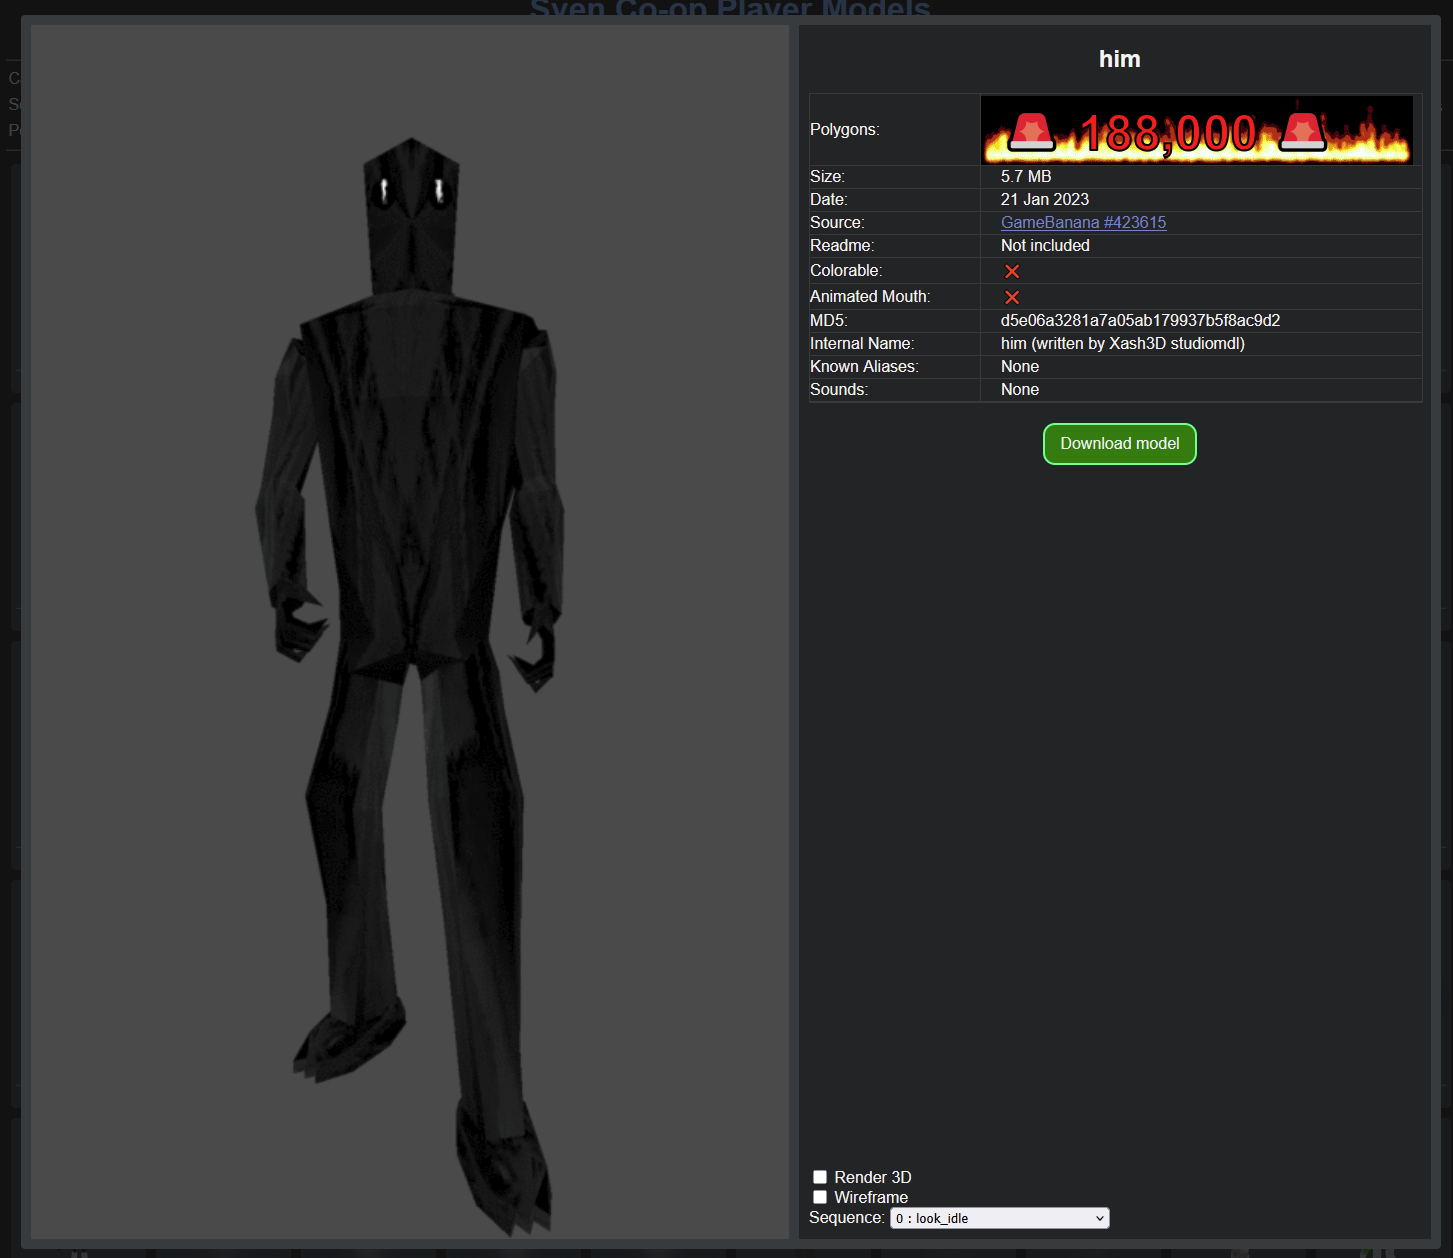This screenshot has height=1258, width=1453.
Task: Click the date value 21 Jan 2023
Action: pyautogui.click(x=1045, y=200)
